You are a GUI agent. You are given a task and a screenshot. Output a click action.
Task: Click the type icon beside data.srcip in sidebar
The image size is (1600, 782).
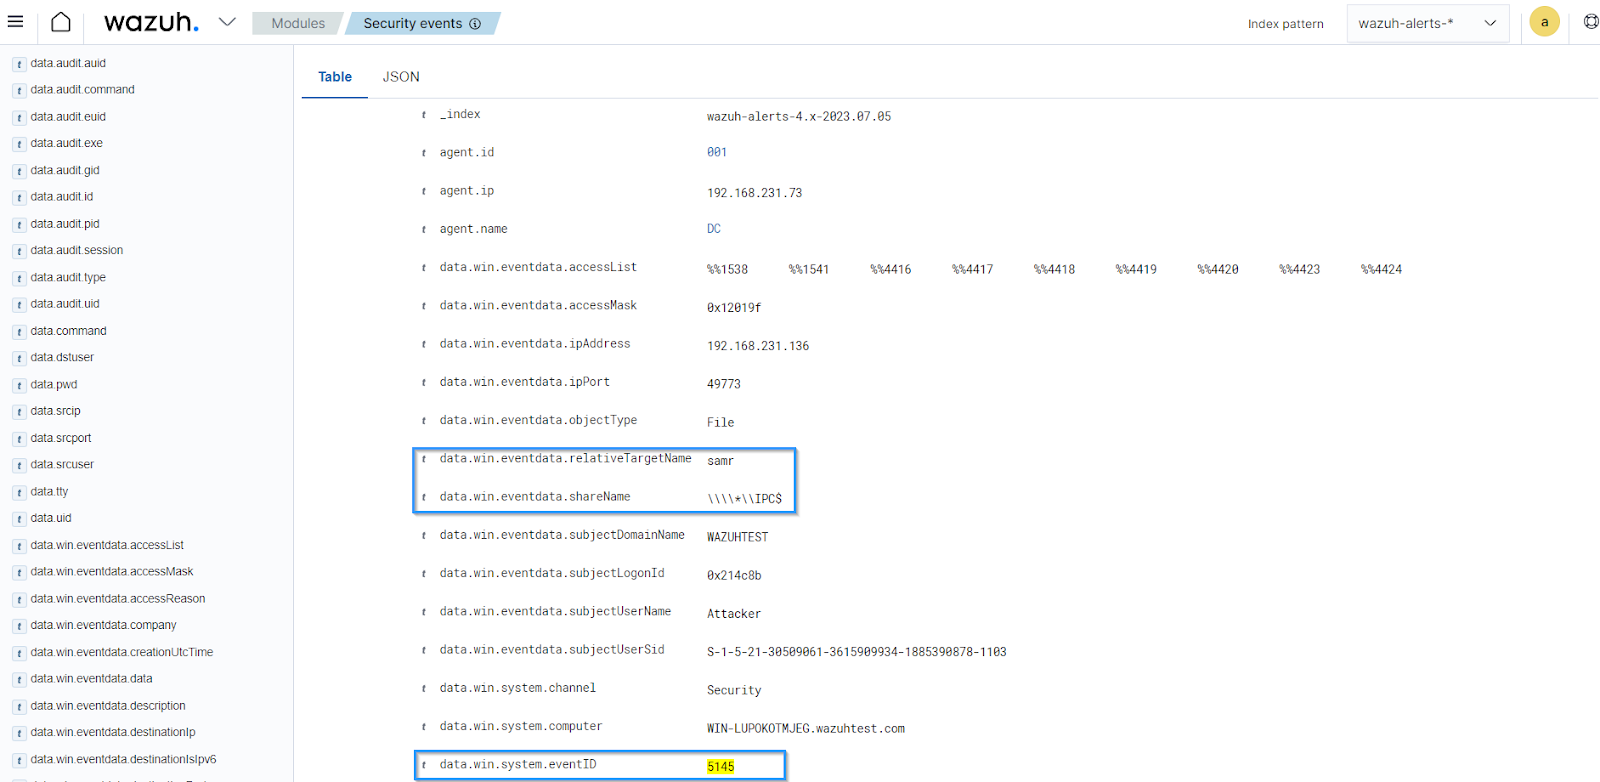point(19,412)
